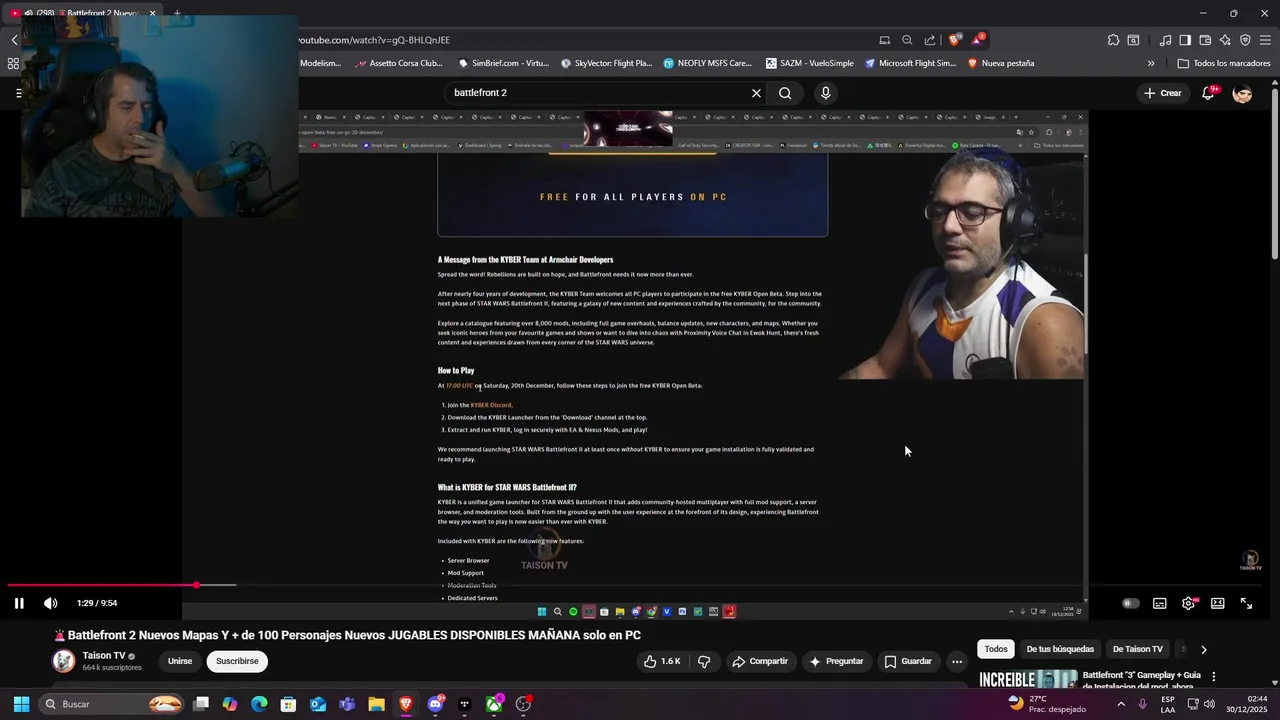Click the browser address bar URL
This screenshot has width=1280, height=720.
tap(373, 40)
